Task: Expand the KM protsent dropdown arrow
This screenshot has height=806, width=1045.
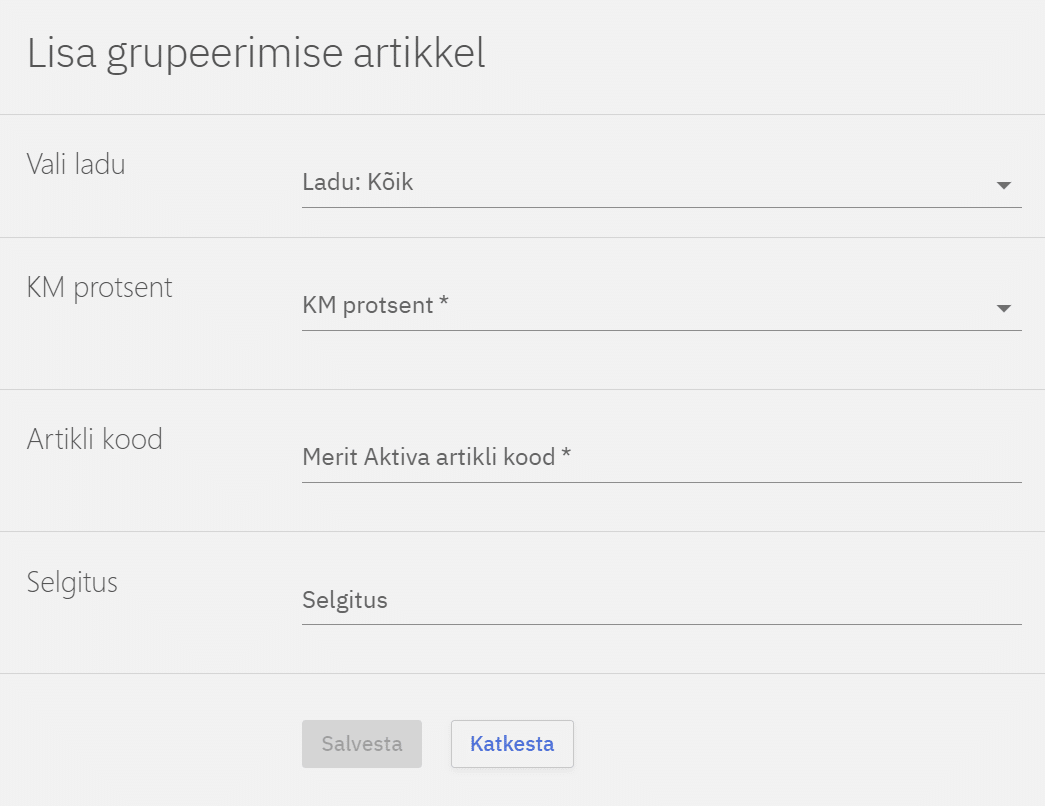Action: (x=1004, y=308)
